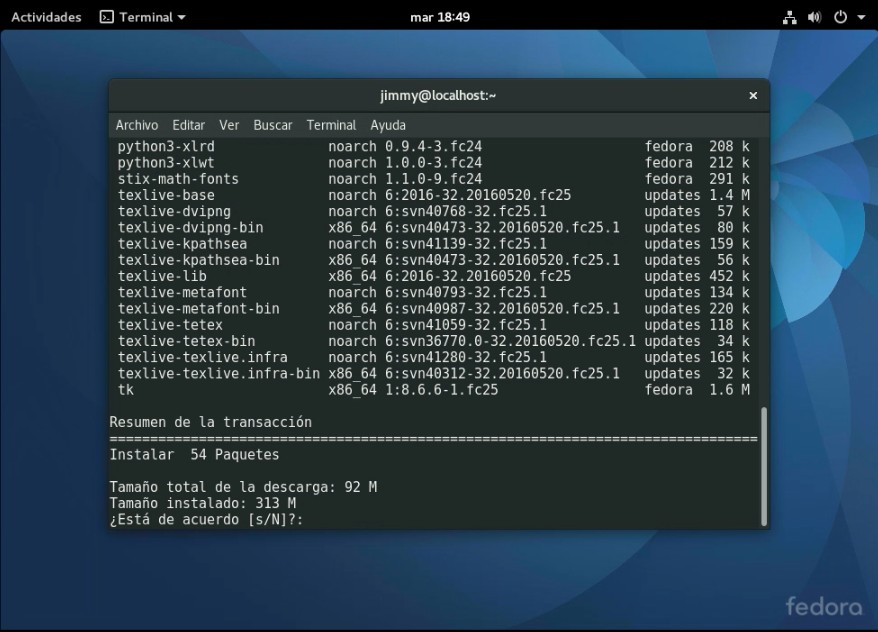This screenshot has width=878, height=632.
Task: Focus the ¿Está de acuerdo [s/N]? prompt line
Action: pyautogui.click(x=206, y=520)
